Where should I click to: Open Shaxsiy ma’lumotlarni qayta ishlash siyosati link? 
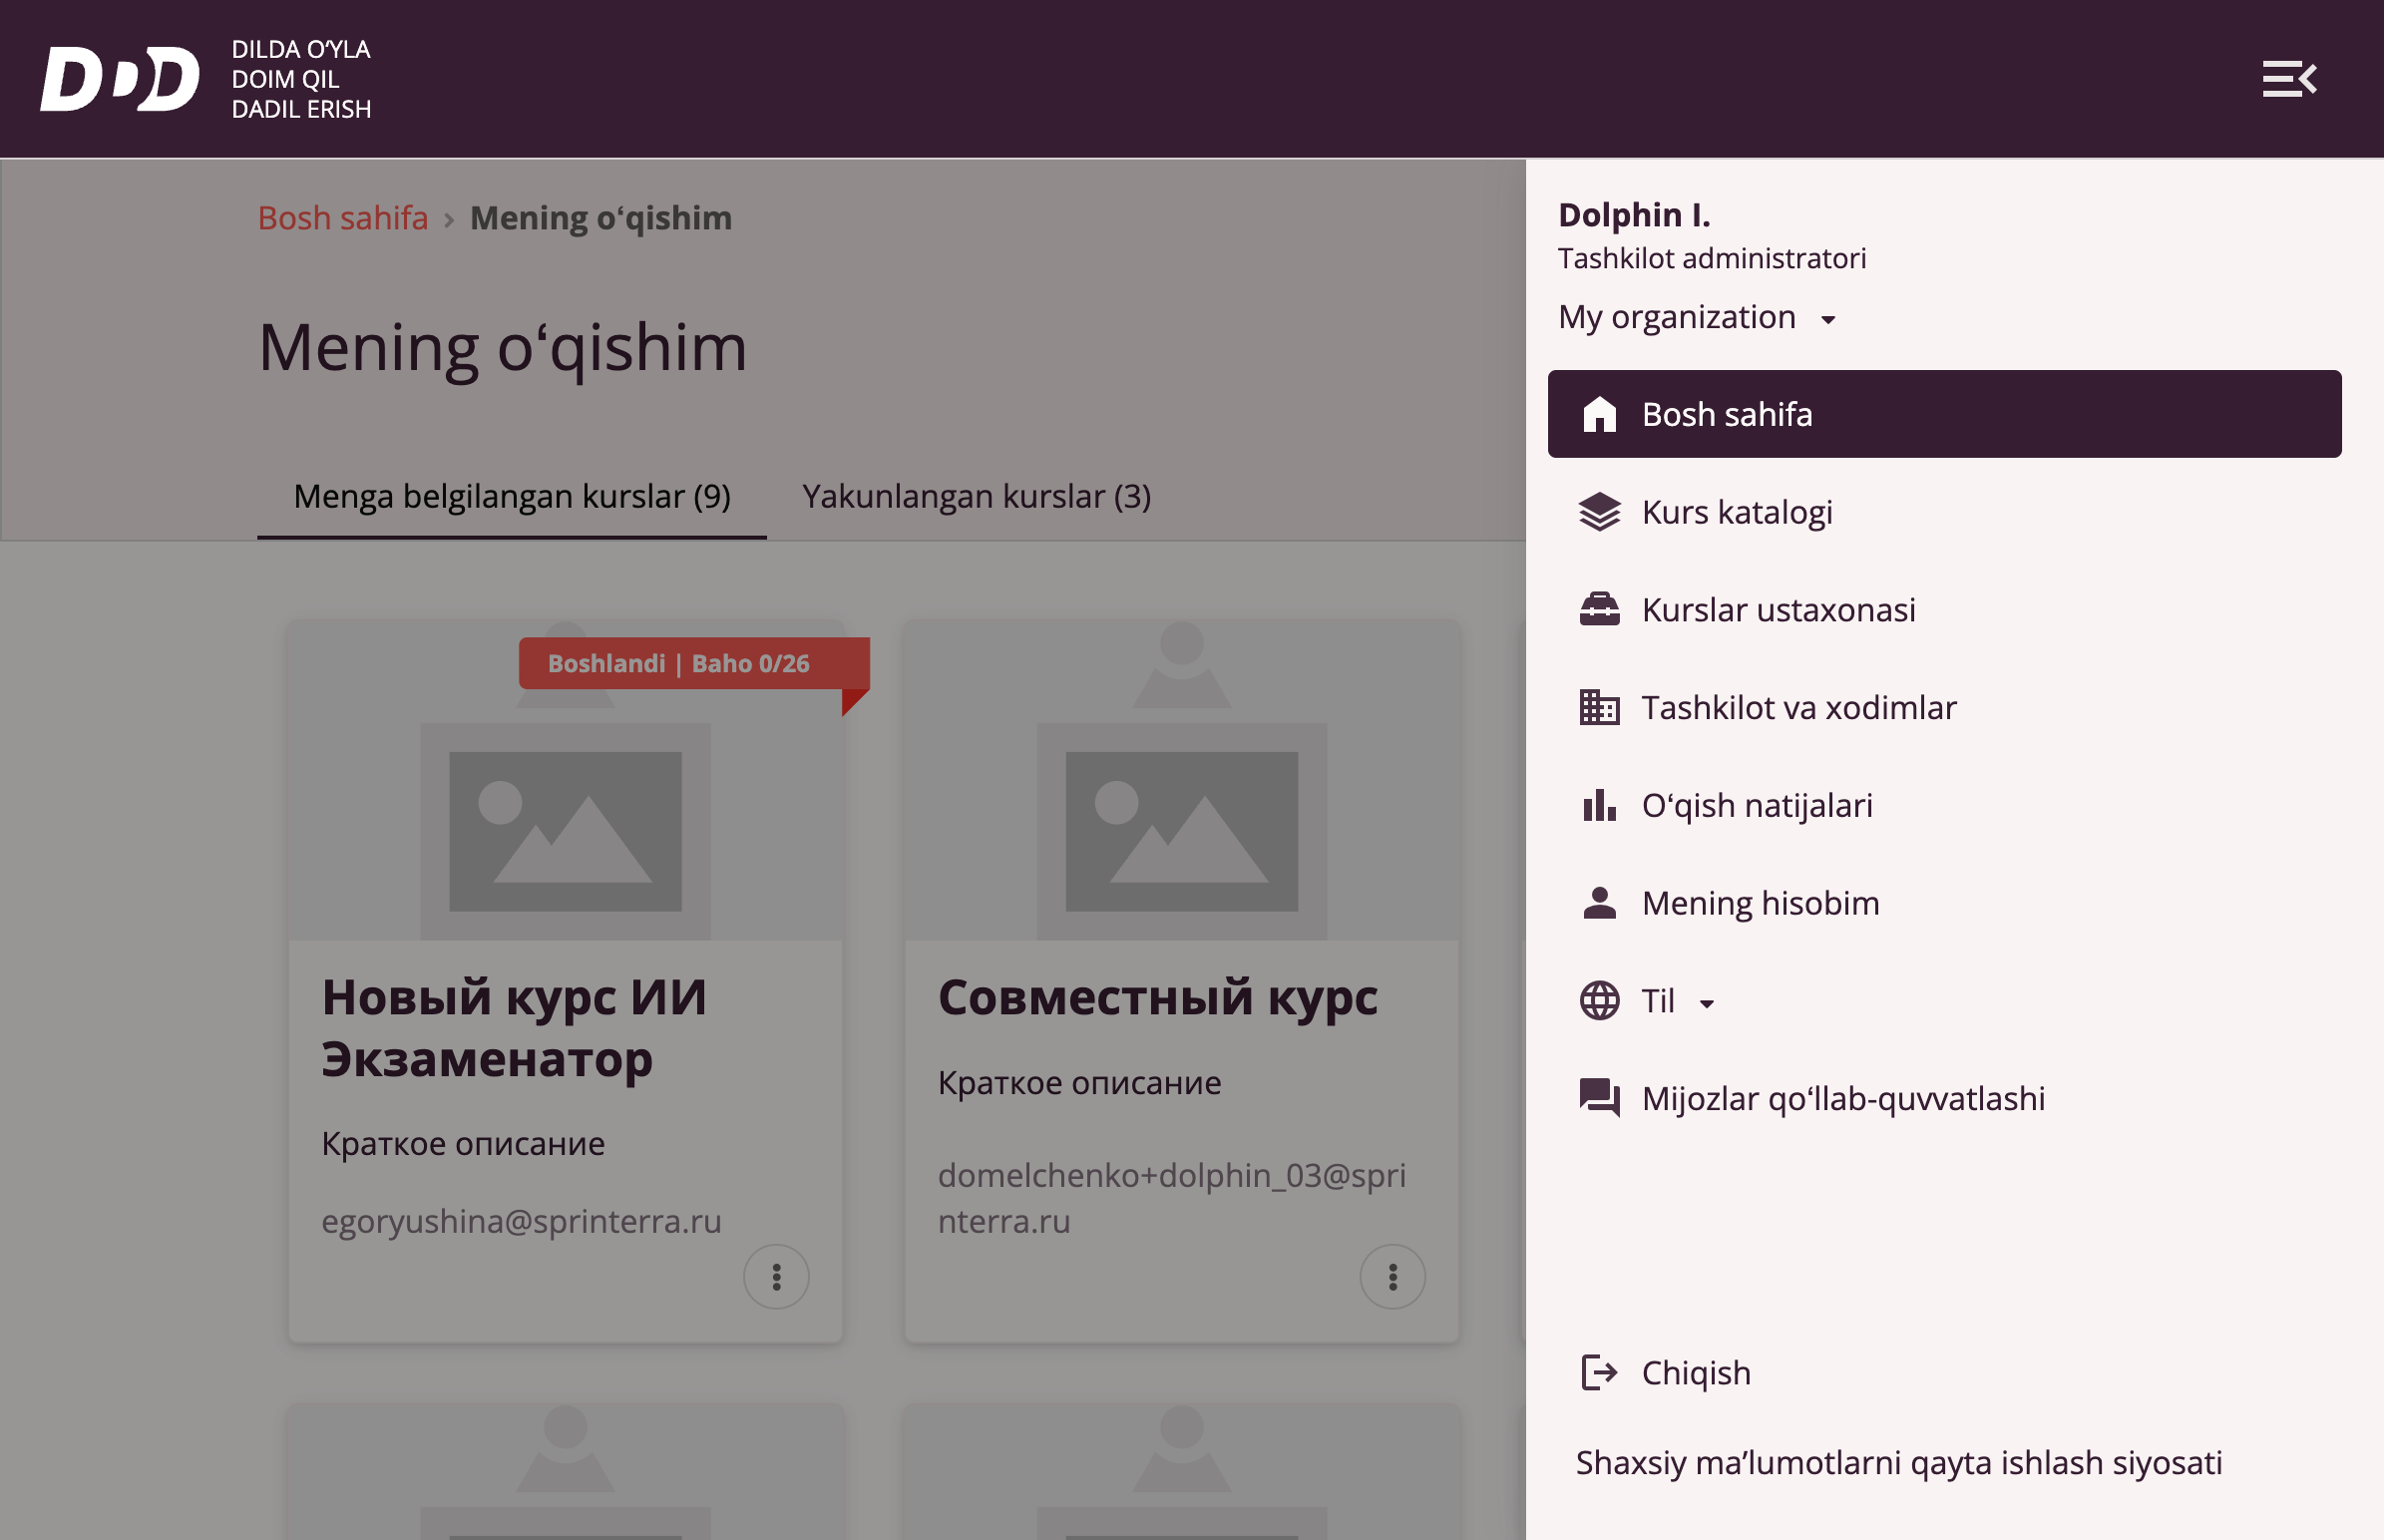pos(1898,1463)
